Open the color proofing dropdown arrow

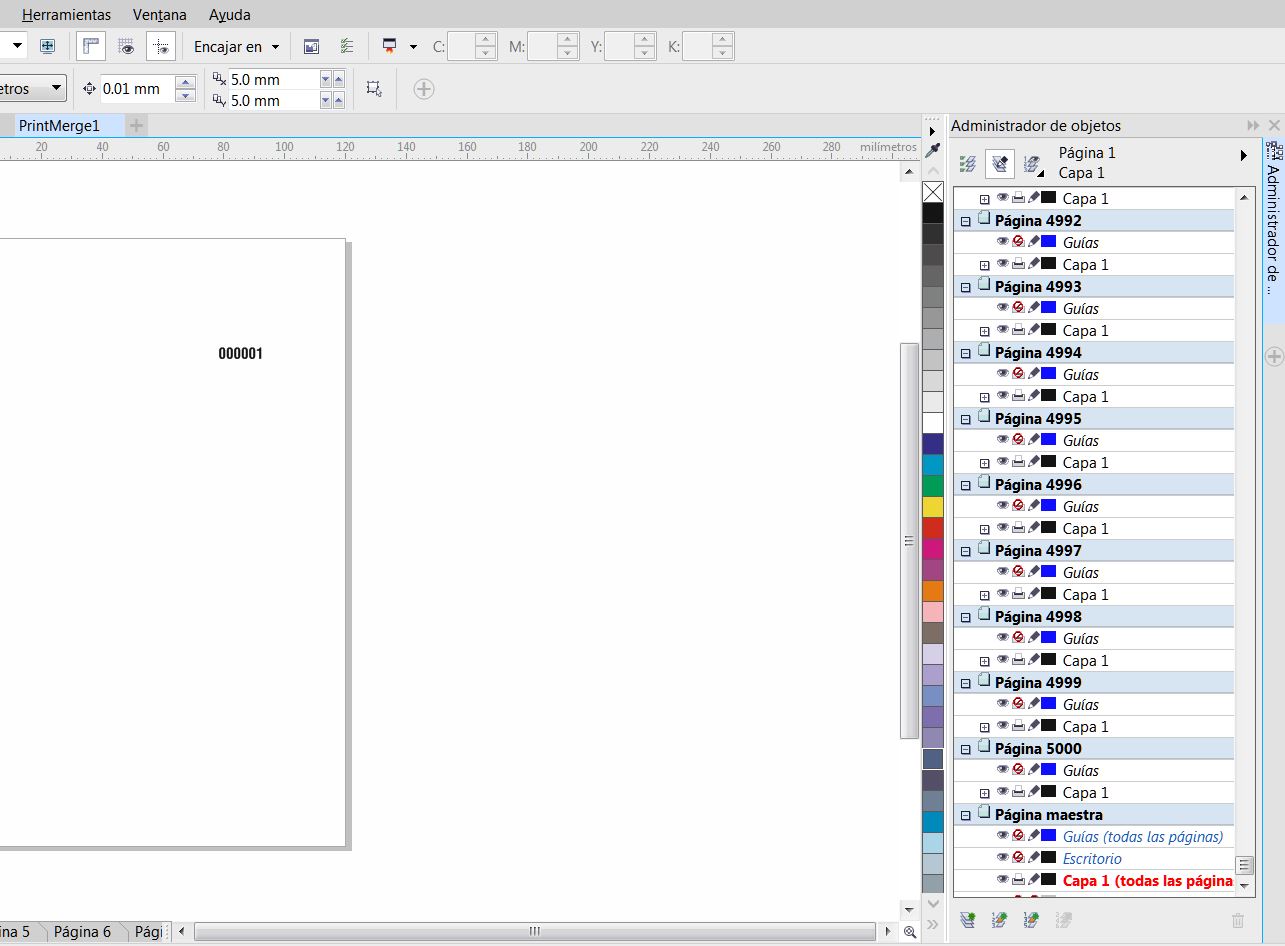click(413, 47)
